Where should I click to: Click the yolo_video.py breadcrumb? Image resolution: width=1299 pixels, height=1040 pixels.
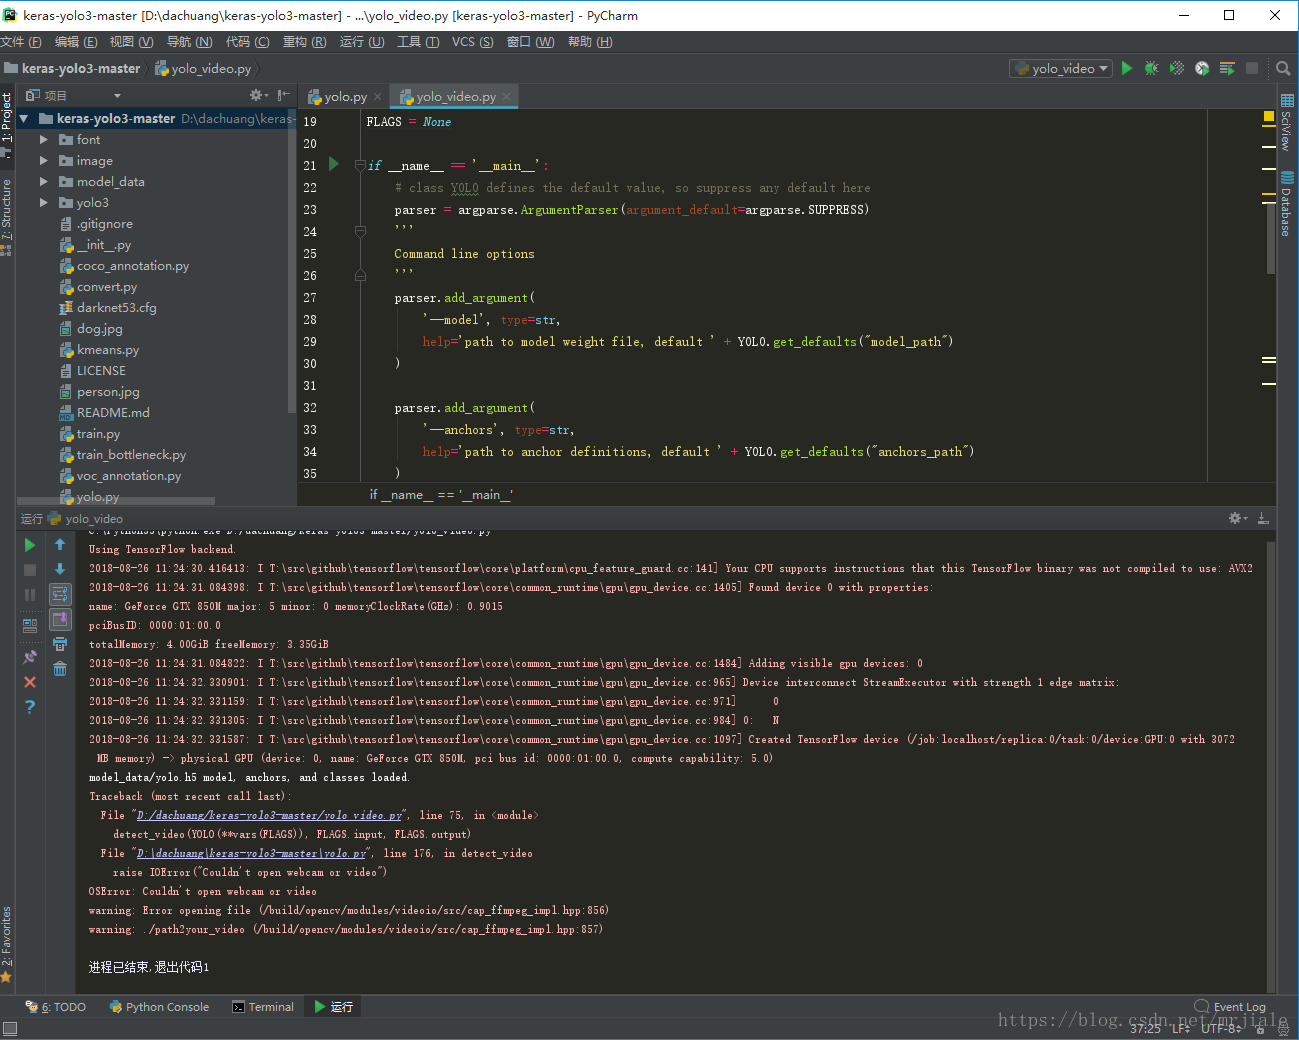[x=203, y=68]
